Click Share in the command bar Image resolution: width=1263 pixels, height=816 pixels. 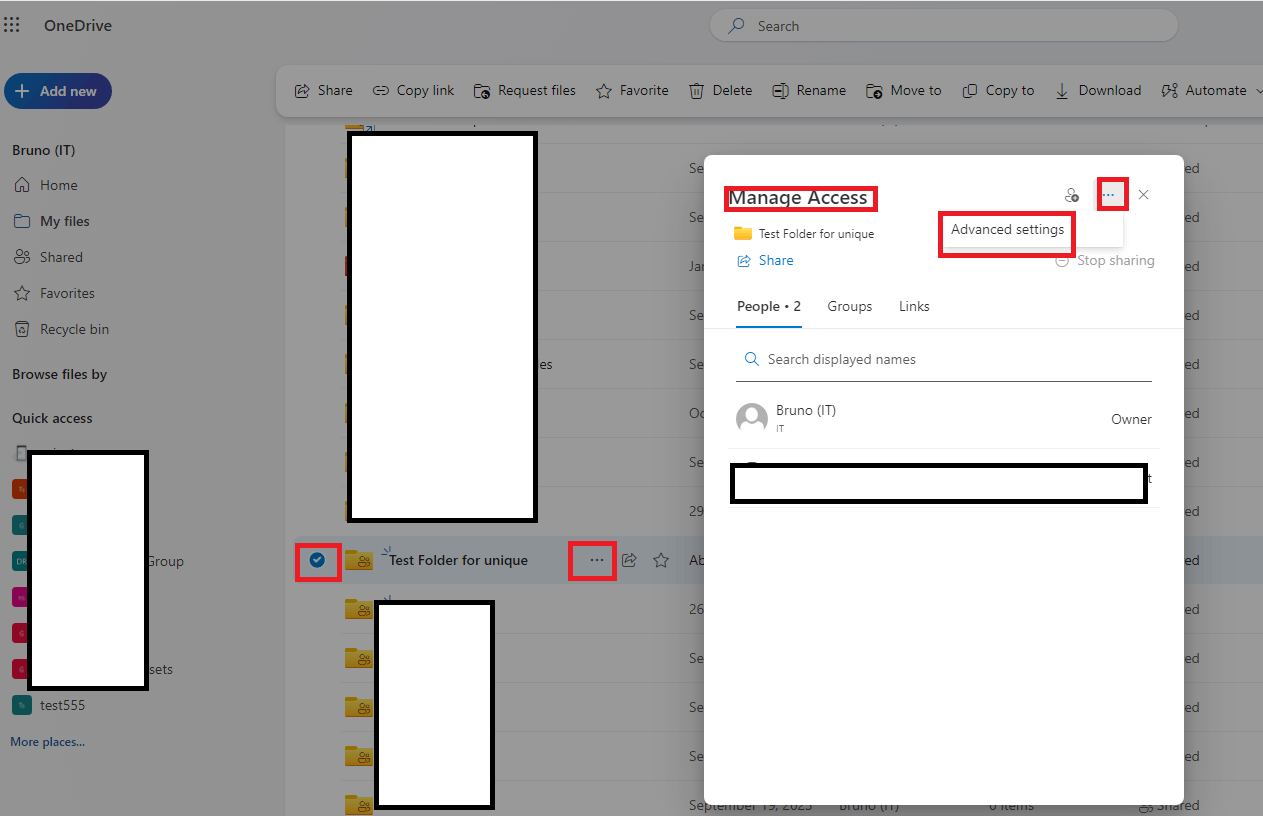click(323, 90)
